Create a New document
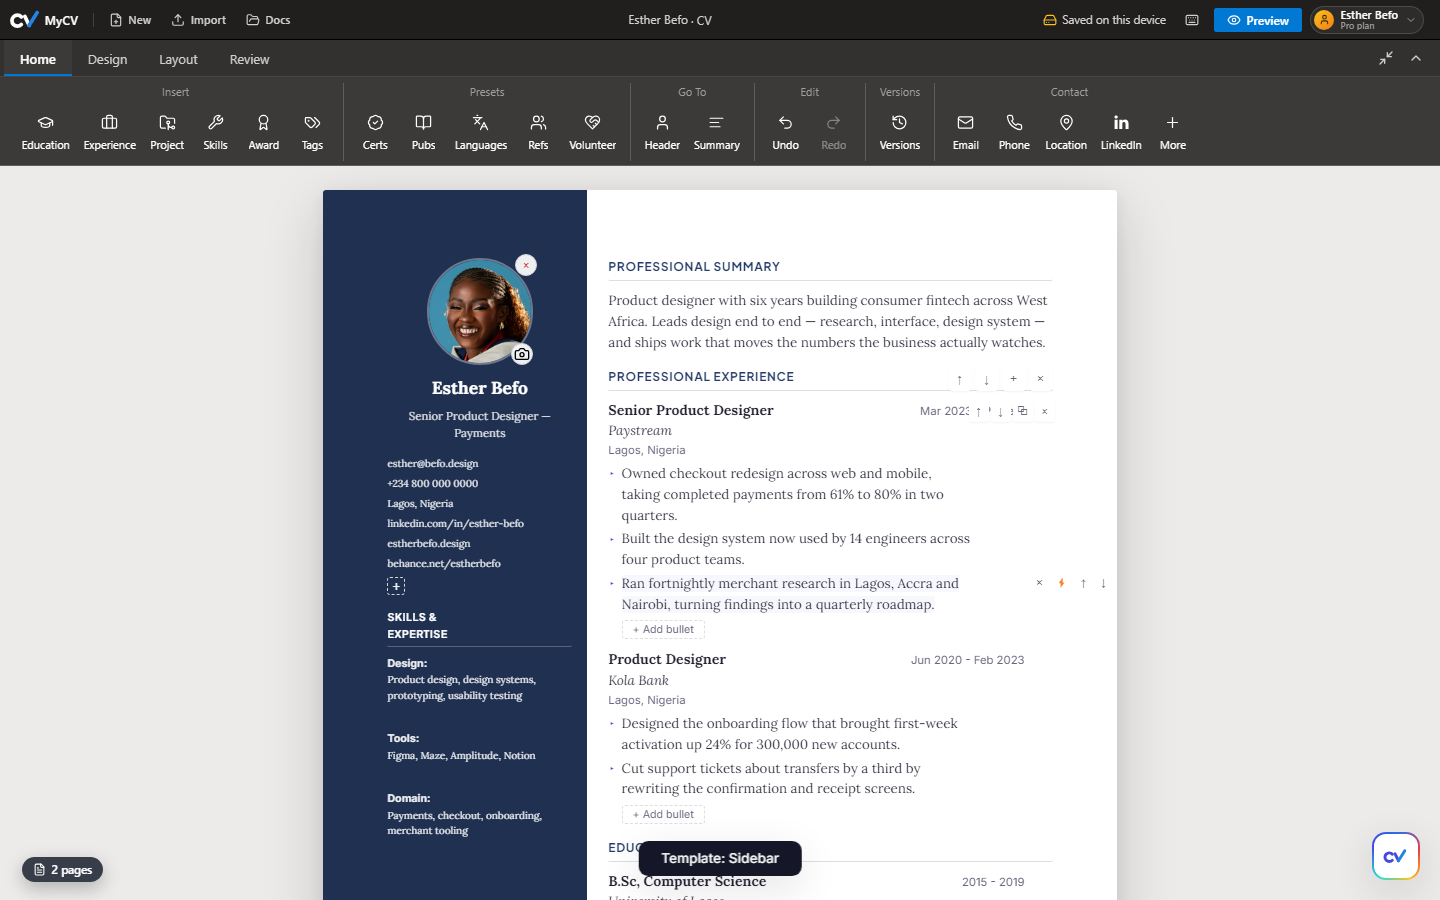 pos(131,20)
